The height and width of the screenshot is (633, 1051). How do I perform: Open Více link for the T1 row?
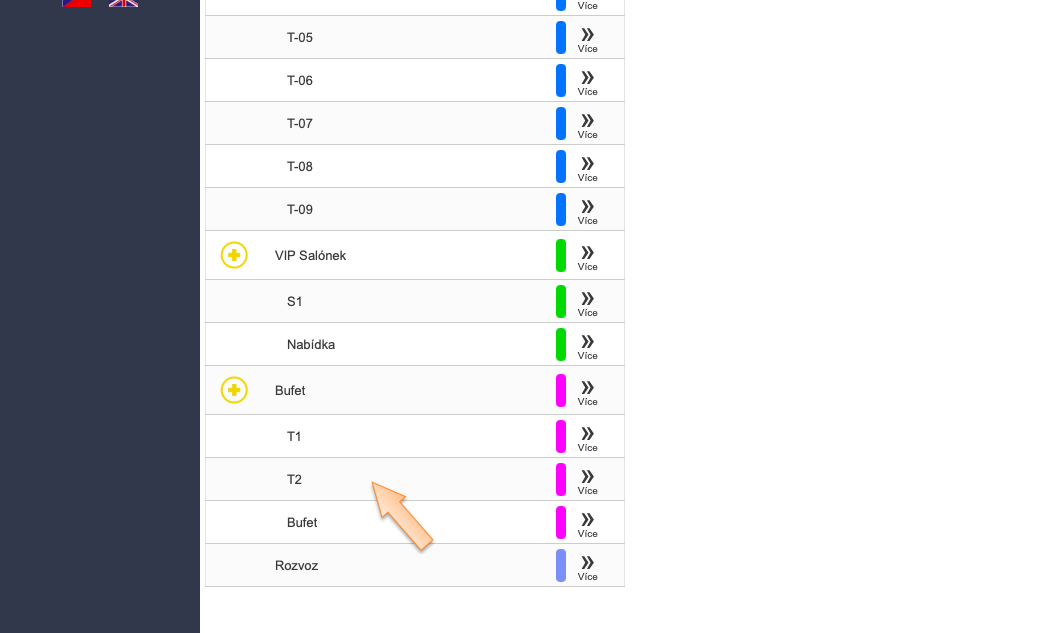(x=587, y=438)
